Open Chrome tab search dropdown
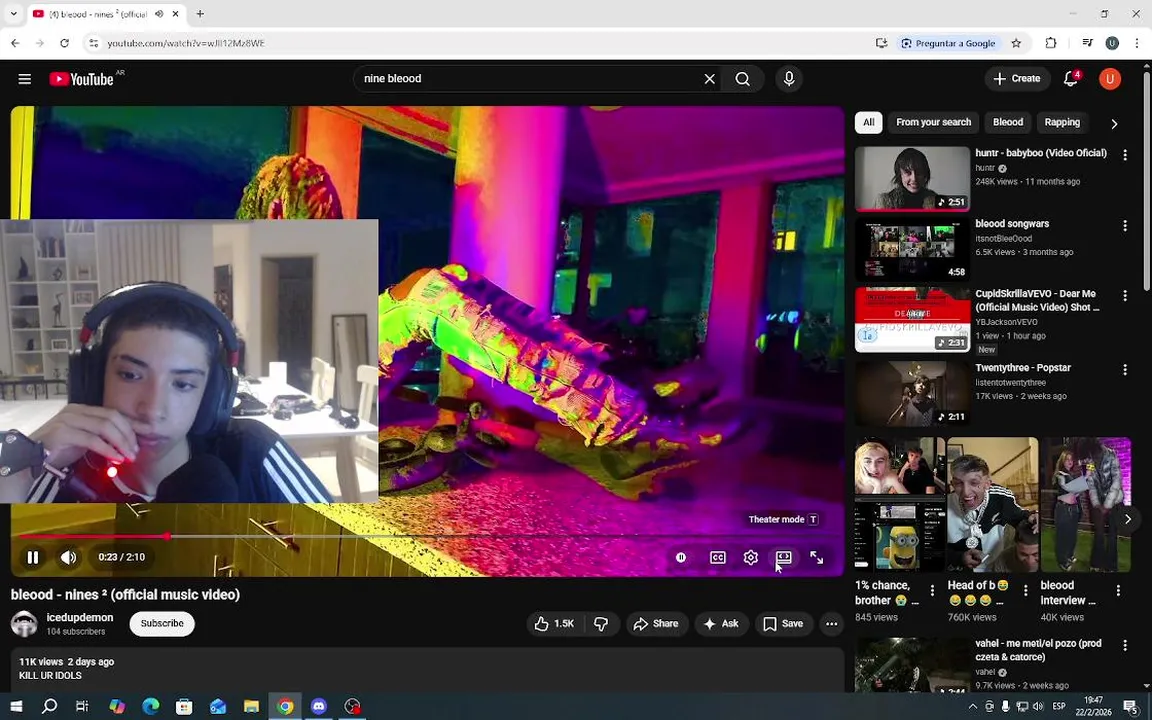1152x720 pixels. tap(13, 14)
